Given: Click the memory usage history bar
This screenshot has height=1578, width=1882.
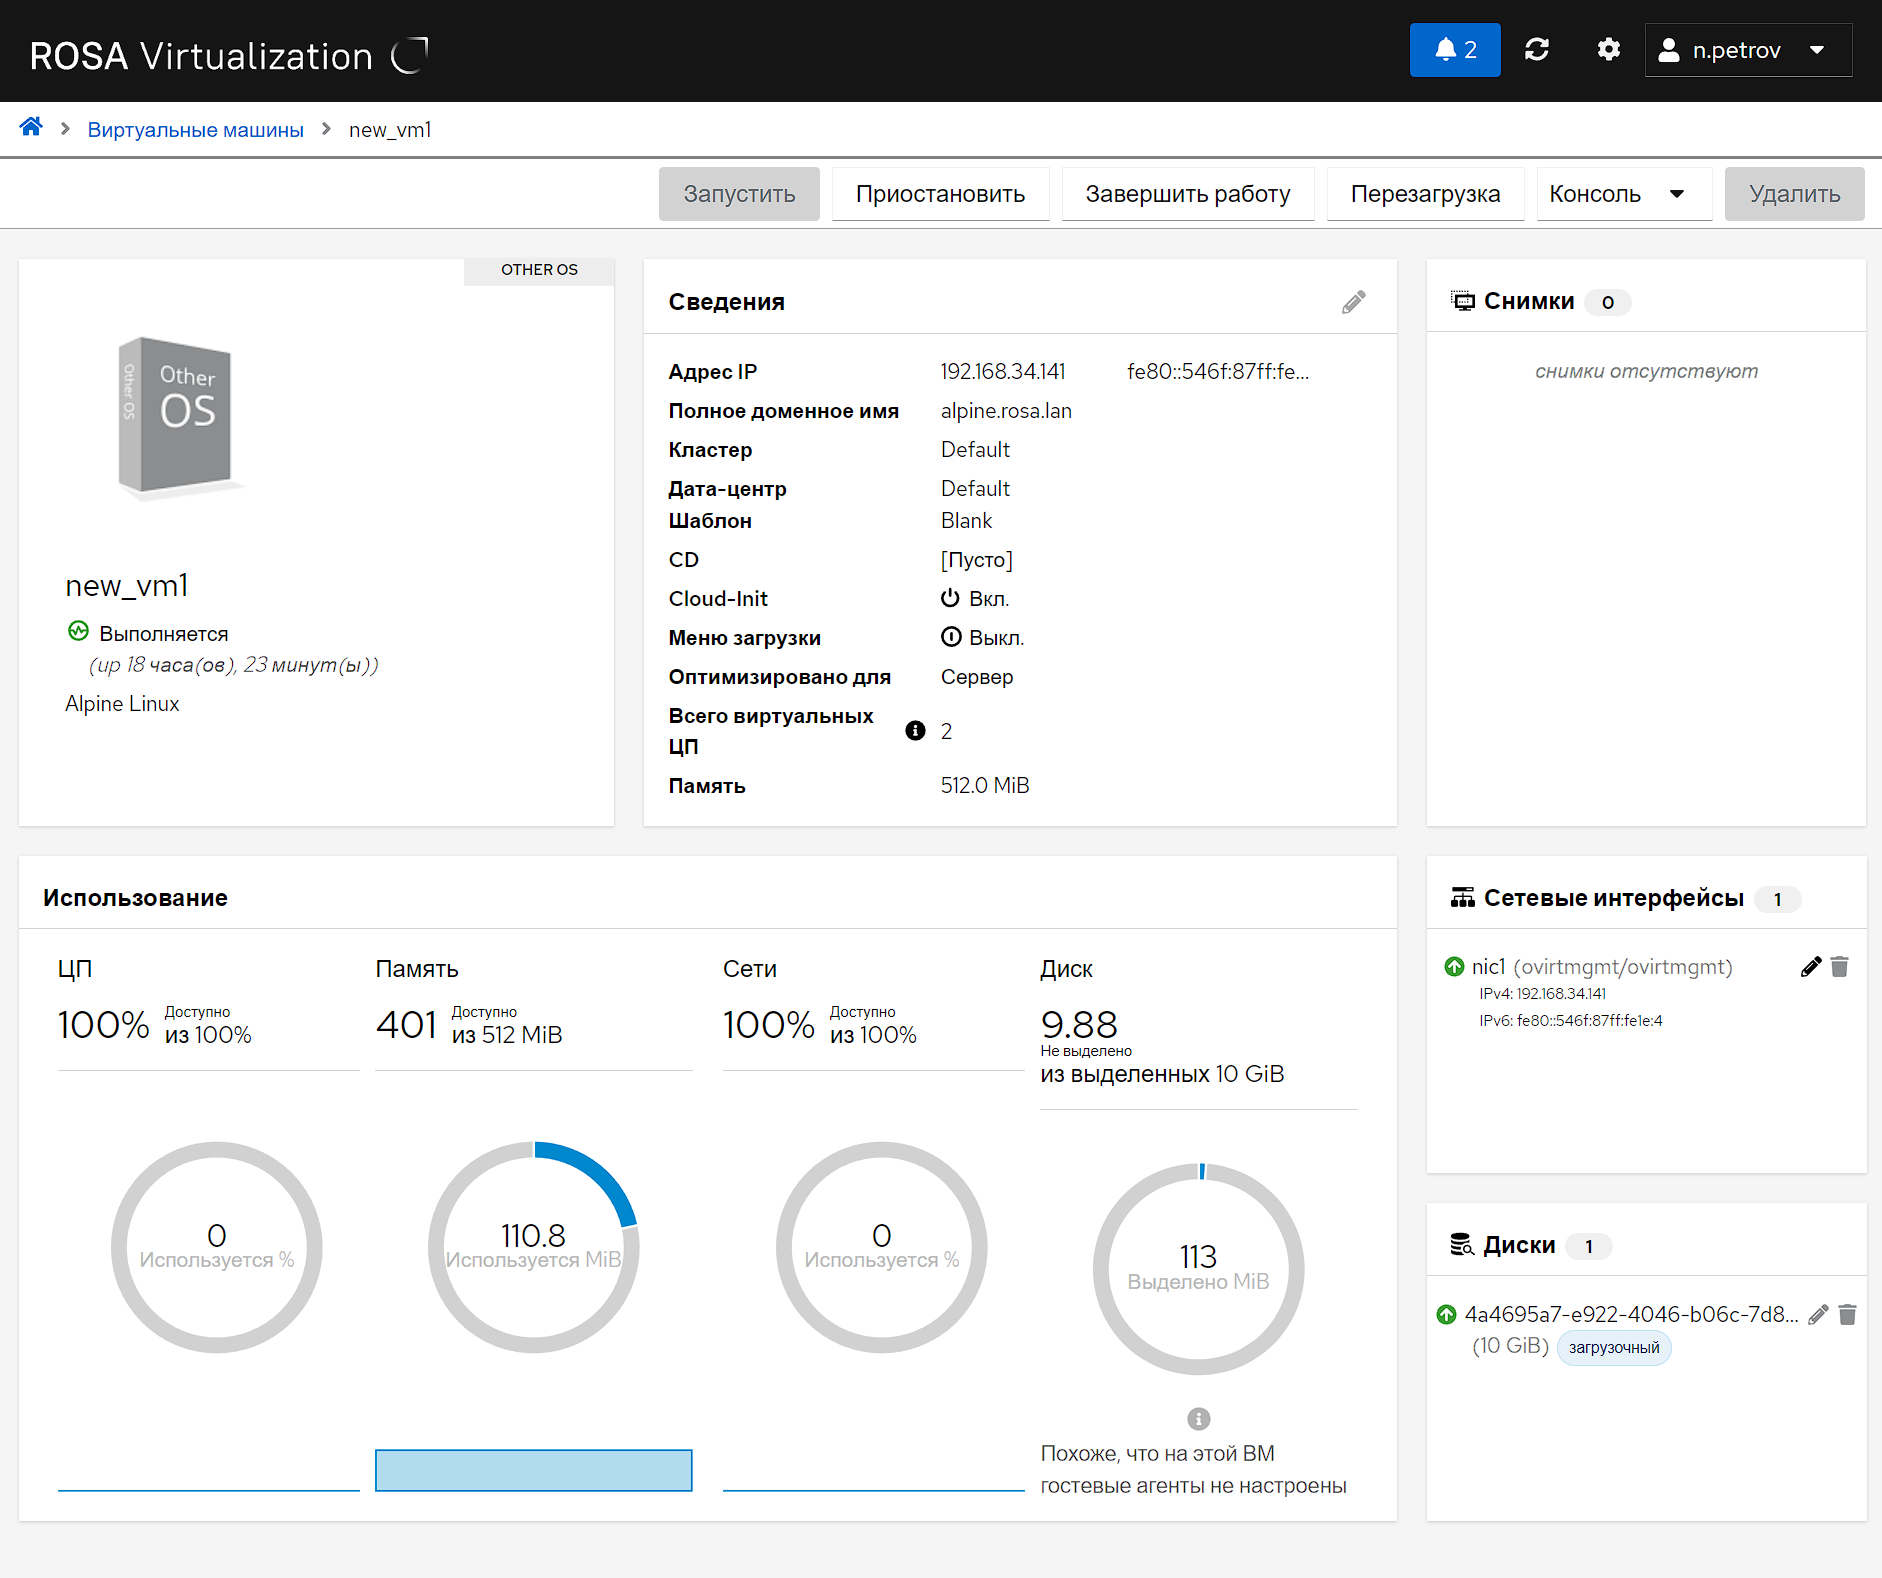Looking at the screenshot, I should (x=533, y=1470).
